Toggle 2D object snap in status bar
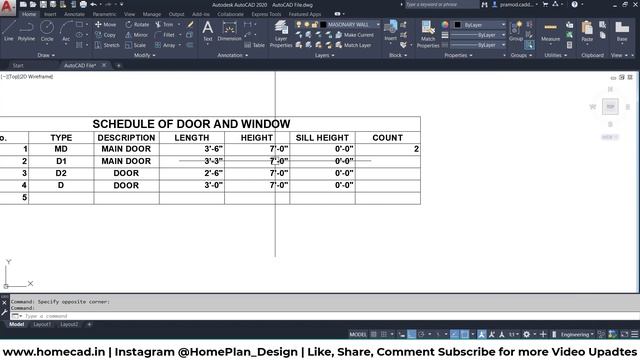The image size is (640, 360). 464,334
